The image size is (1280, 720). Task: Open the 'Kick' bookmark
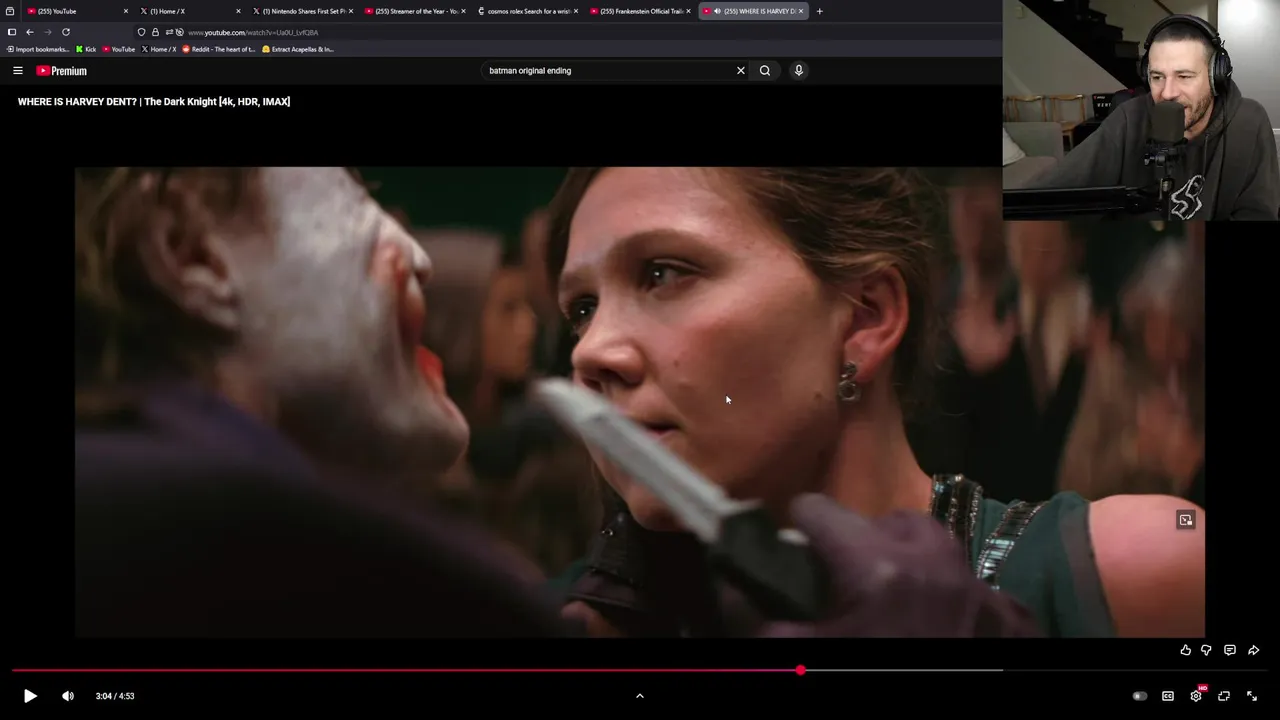tap(86, 49)
